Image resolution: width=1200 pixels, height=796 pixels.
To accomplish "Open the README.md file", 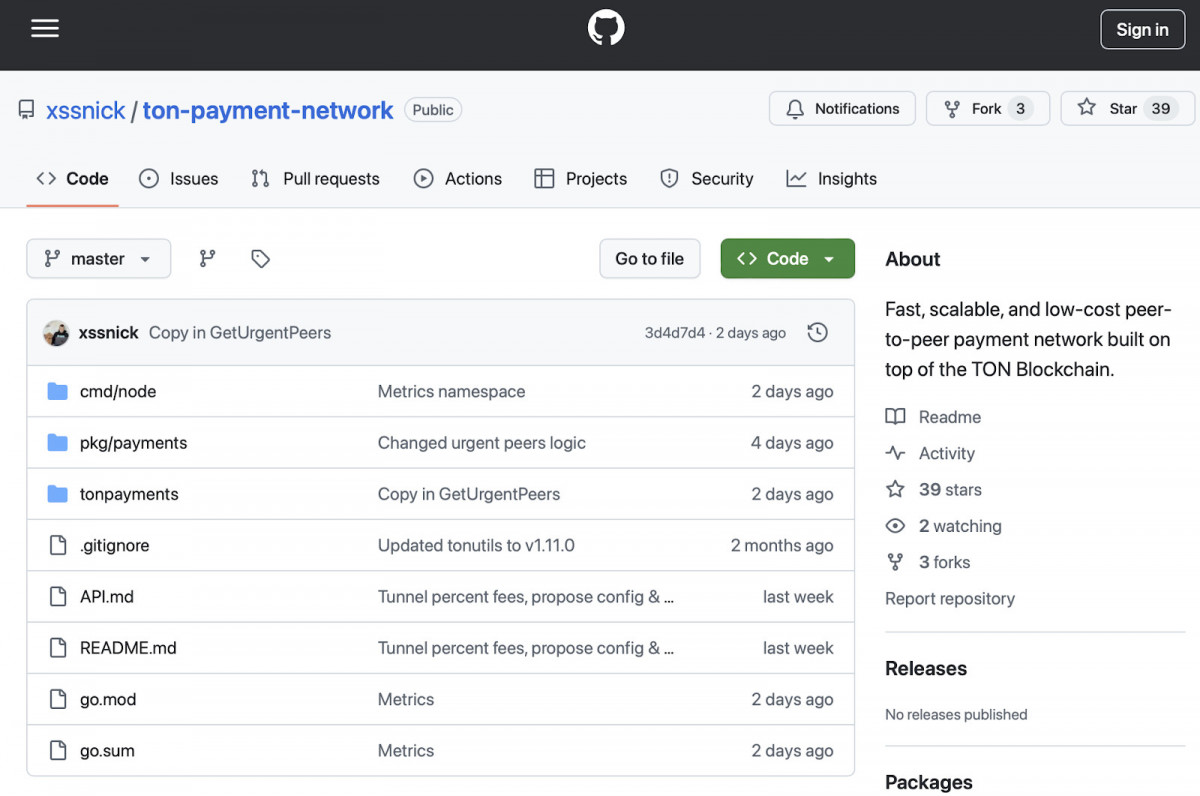I will 128,648.
